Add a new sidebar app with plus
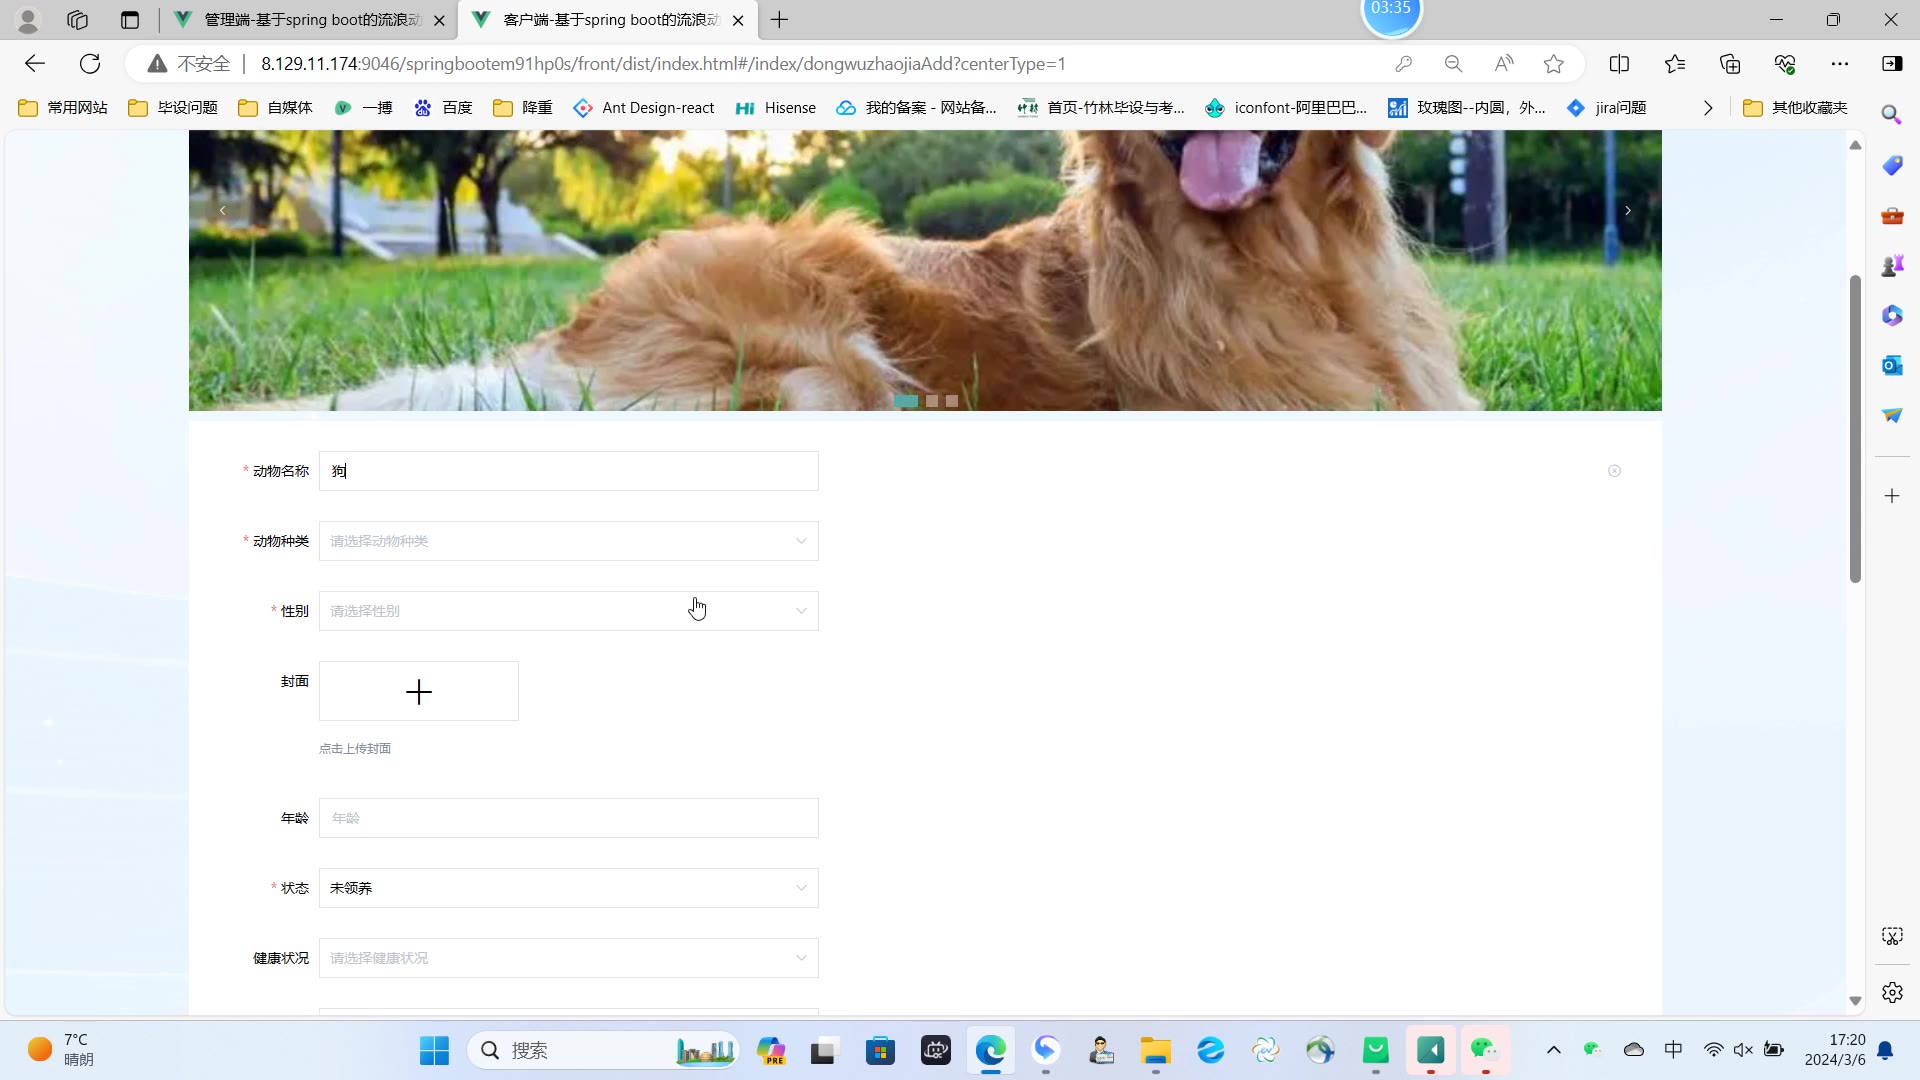This screenshot has height=1080, width=1920. pos(1892,496)
